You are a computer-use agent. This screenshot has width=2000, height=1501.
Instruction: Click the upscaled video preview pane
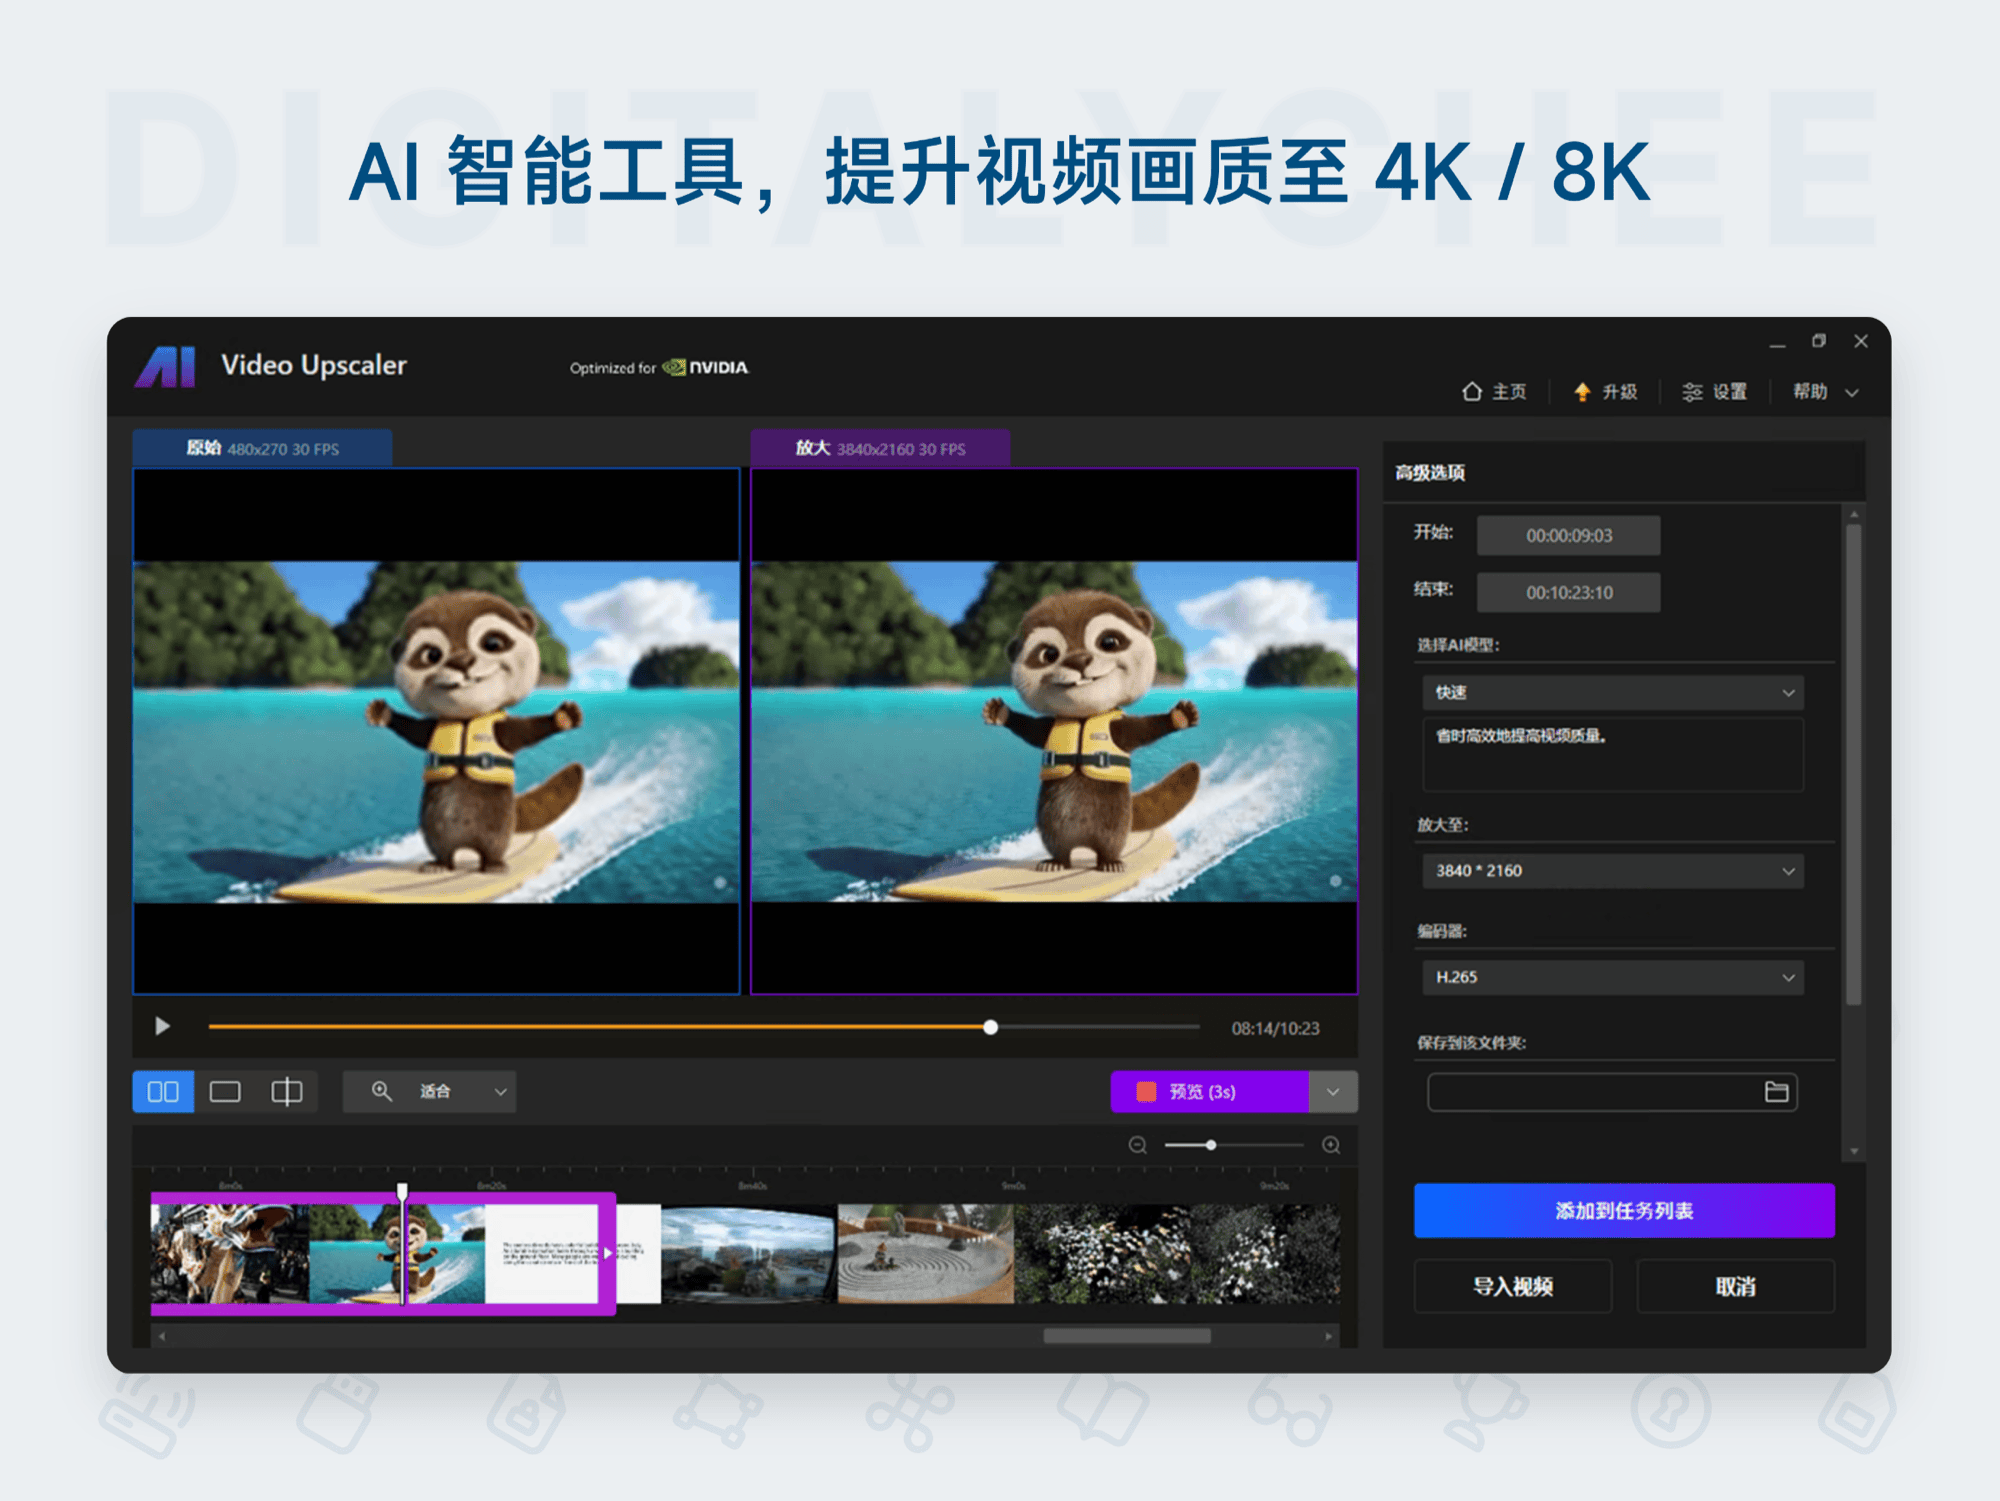(1054, 731)
